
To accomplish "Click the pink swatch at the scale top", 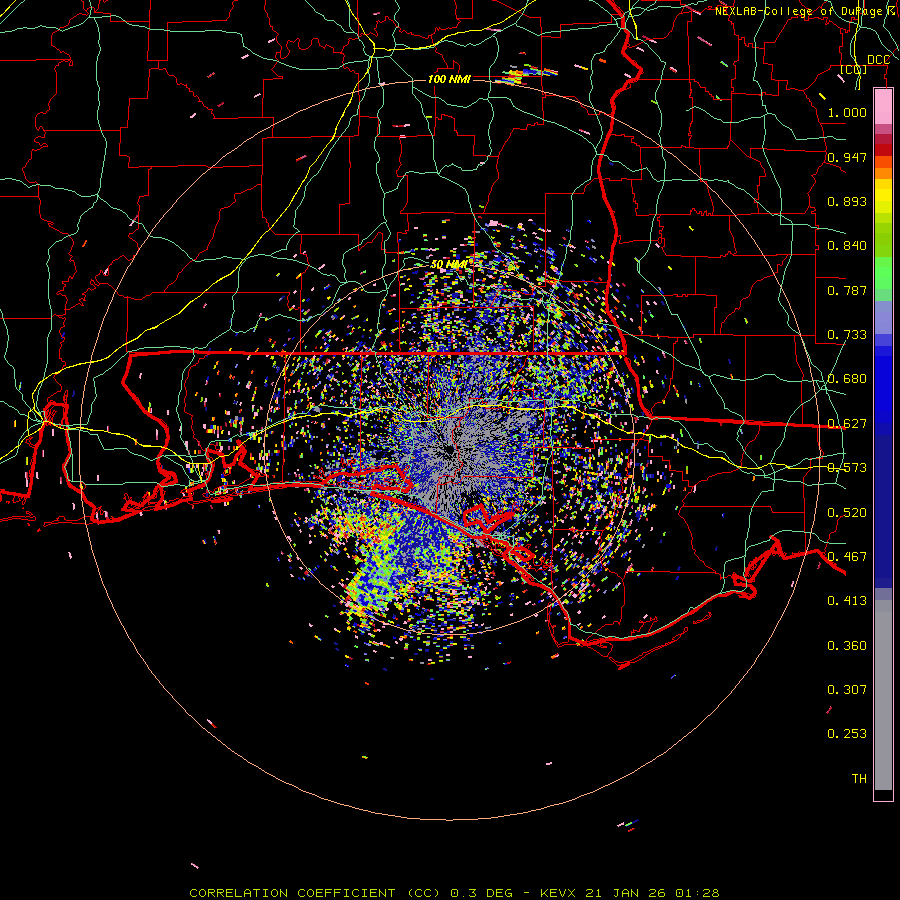I will [883, 106].
